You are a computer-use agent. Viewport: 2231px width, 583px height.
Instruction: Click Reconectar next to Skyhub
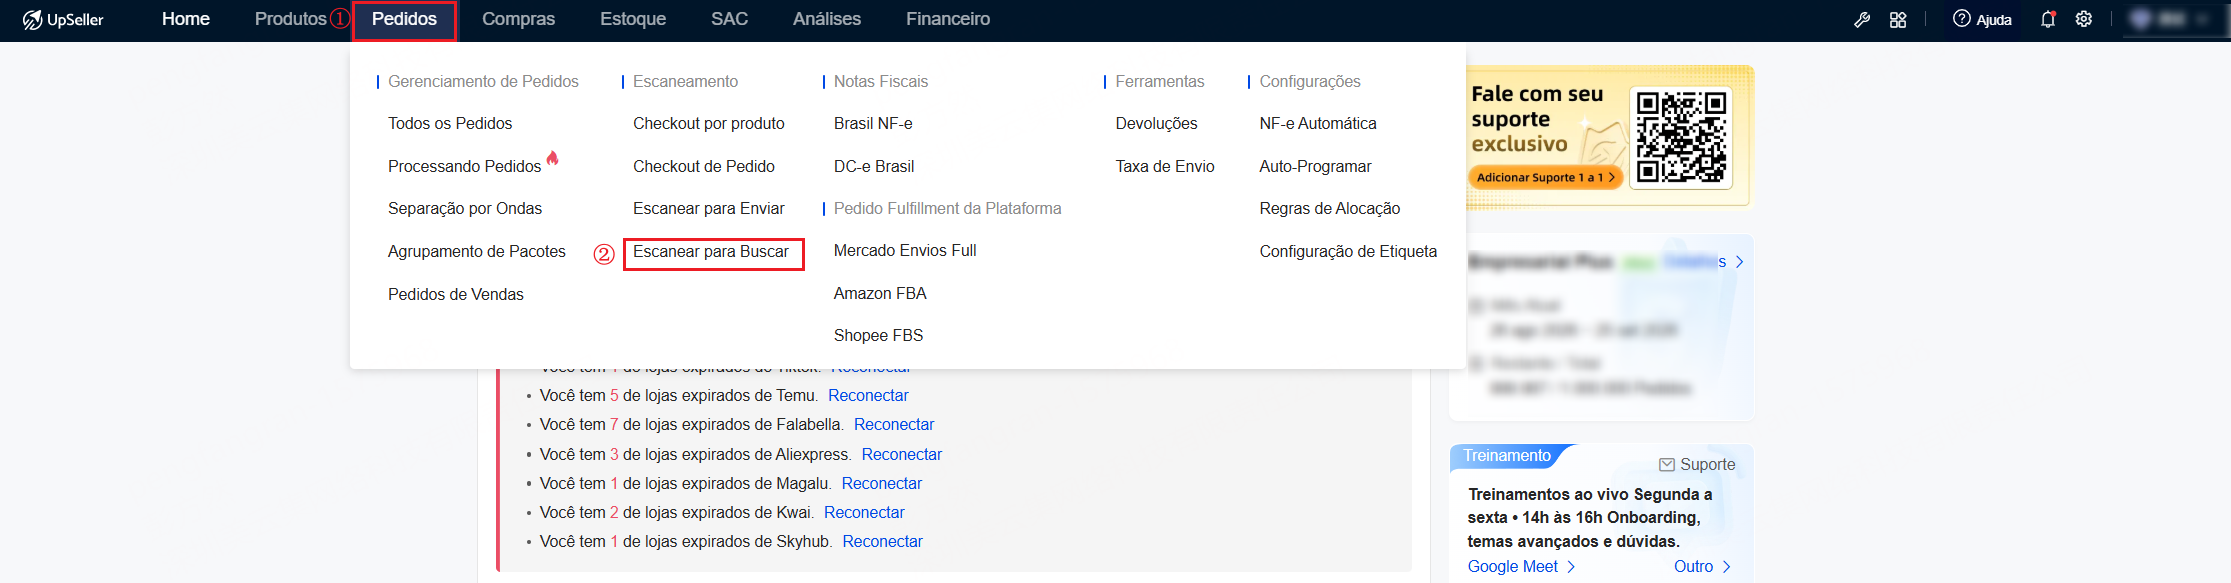tap(882, 542)
